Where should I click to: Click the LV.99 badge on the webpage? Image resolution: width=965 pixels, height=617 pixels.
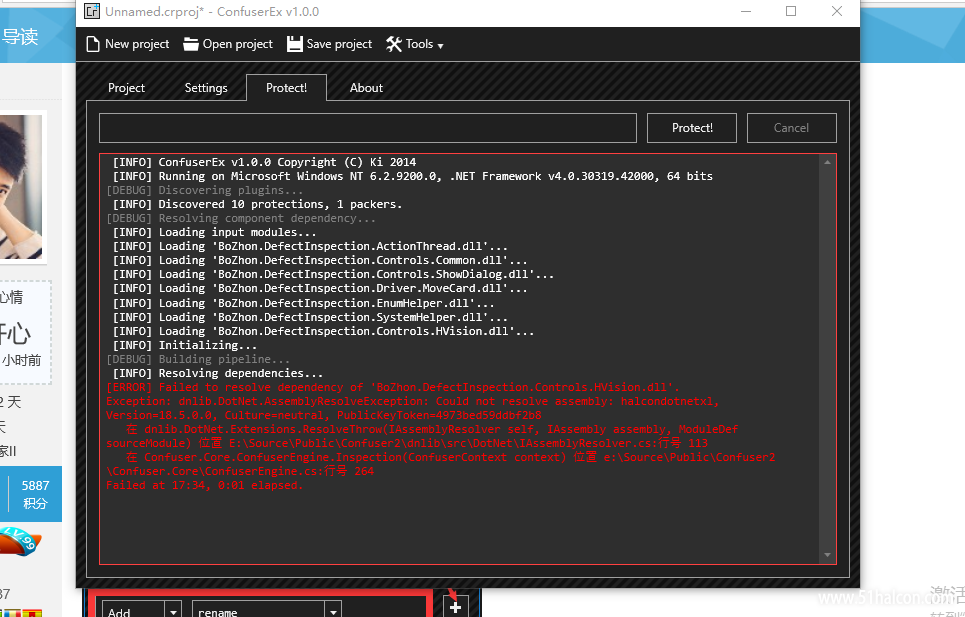[20, 541]
